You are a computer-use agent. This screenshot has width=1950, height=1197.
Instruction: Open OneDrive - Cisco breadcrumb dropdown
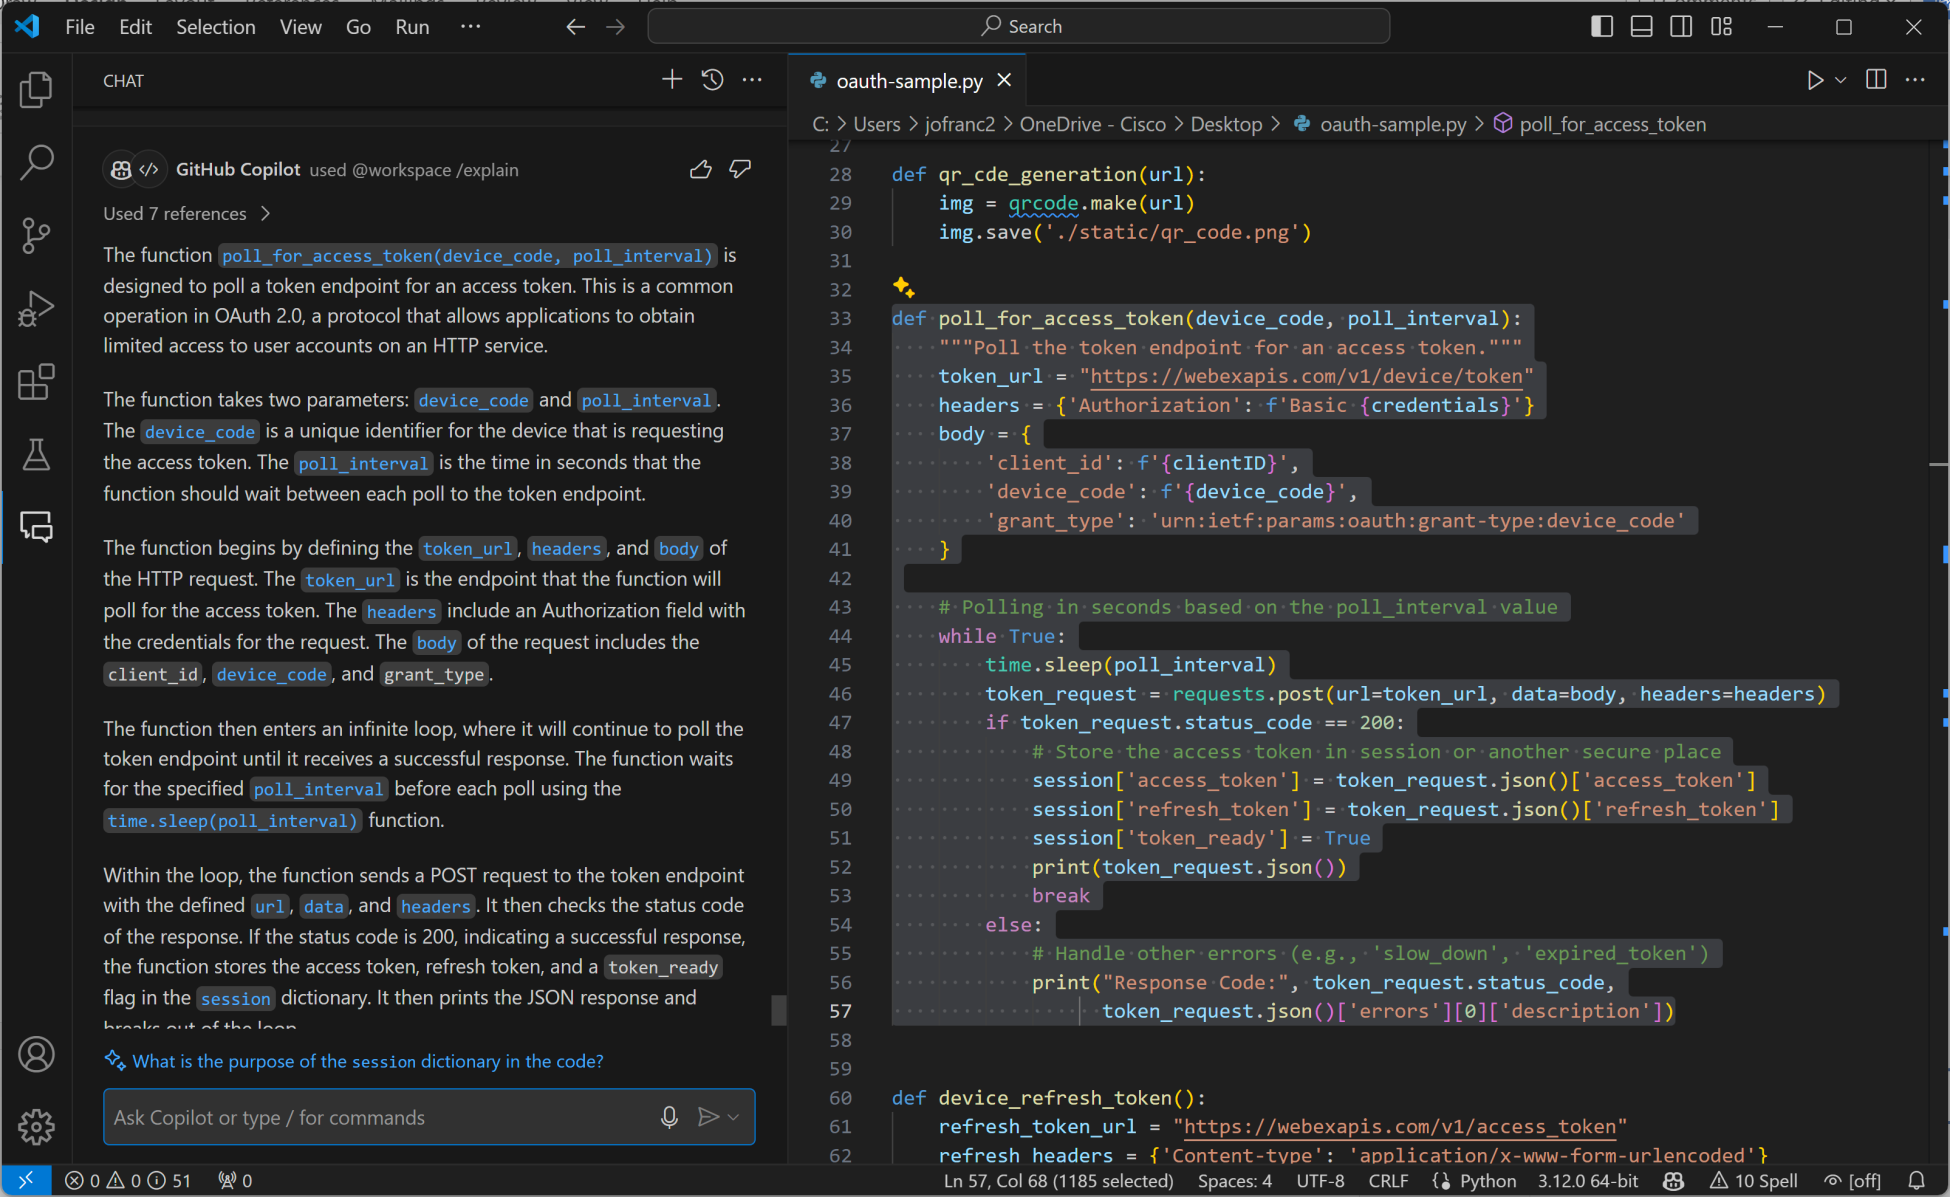click(1092, 124)
